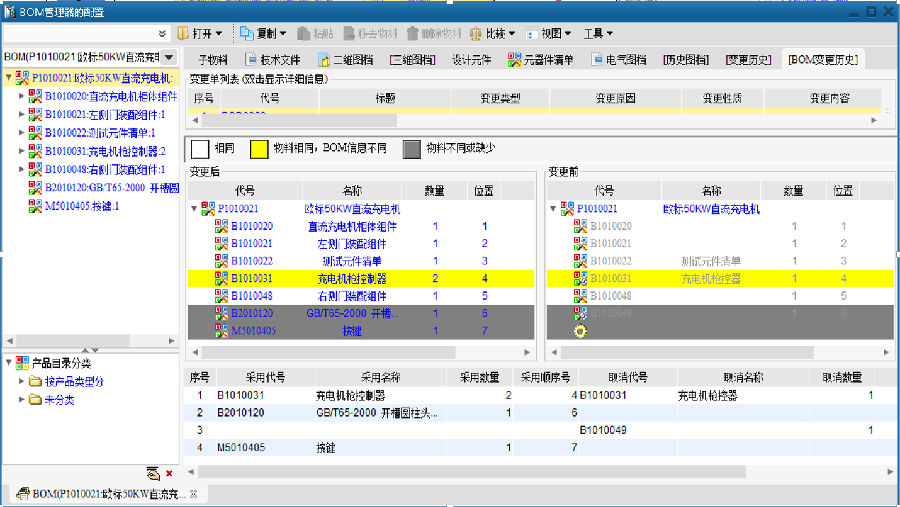The image size is (900, 507).
Task: Click the red delete icon in left panel
Action: pyautogui.click(x=169, y=473)
